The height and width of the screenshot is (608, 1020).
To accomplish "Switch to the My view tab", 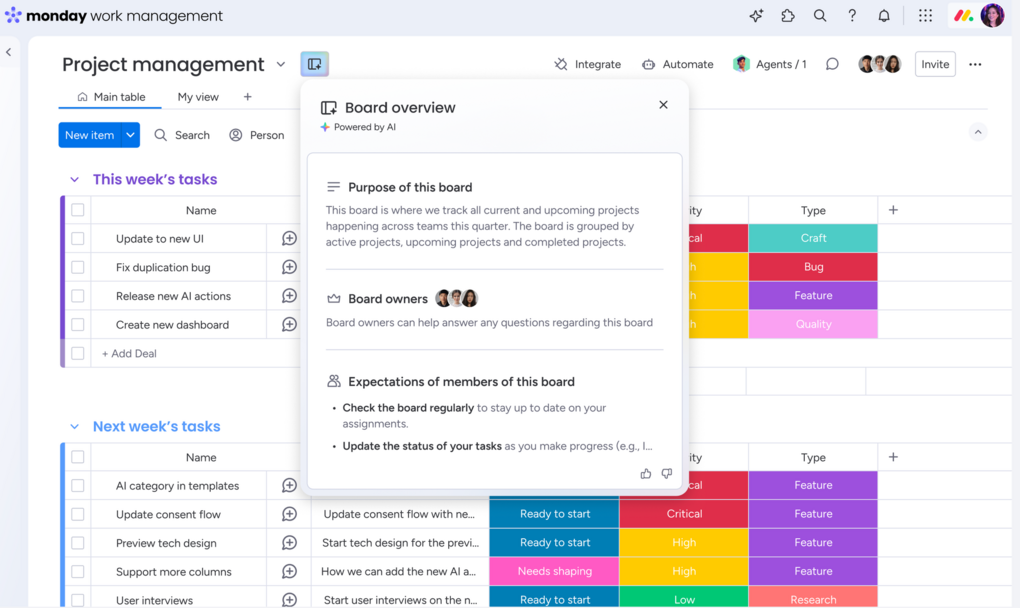I will pyautogui.click(x=198, y=97).
